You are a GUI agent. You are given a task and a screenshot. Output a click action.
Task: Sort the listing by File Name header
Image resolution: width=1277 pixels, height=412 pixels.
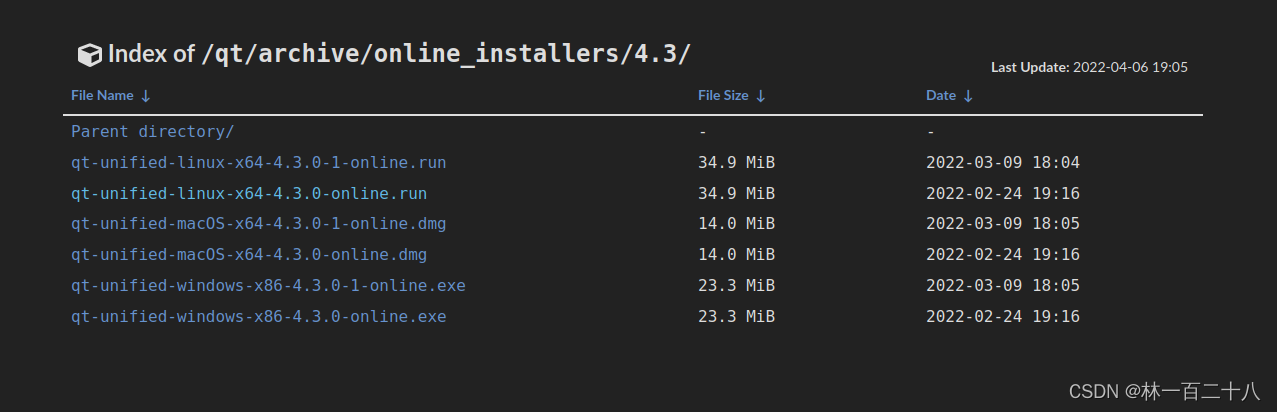coord(102,96)
